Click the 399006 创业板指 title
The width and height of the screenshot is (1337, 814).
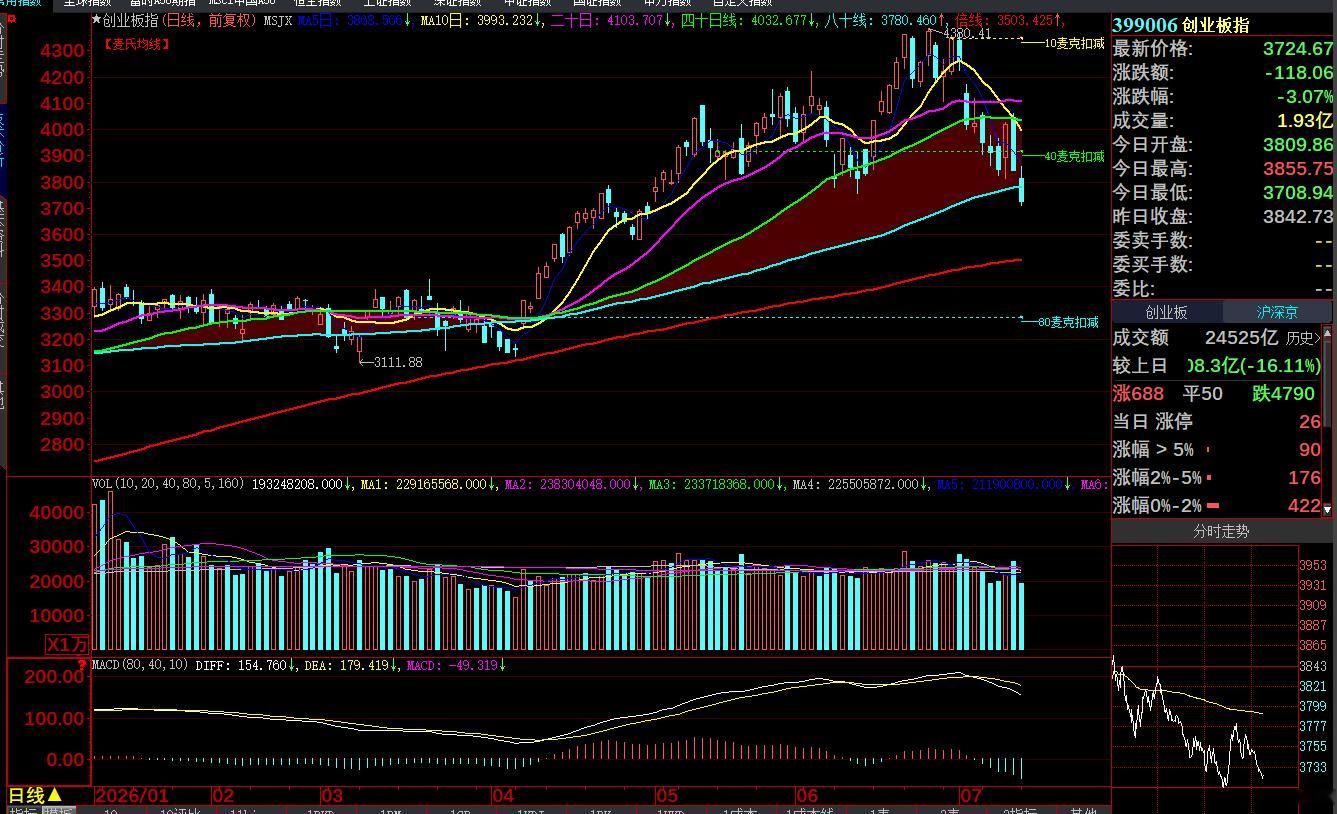(x=1180, y=25)
